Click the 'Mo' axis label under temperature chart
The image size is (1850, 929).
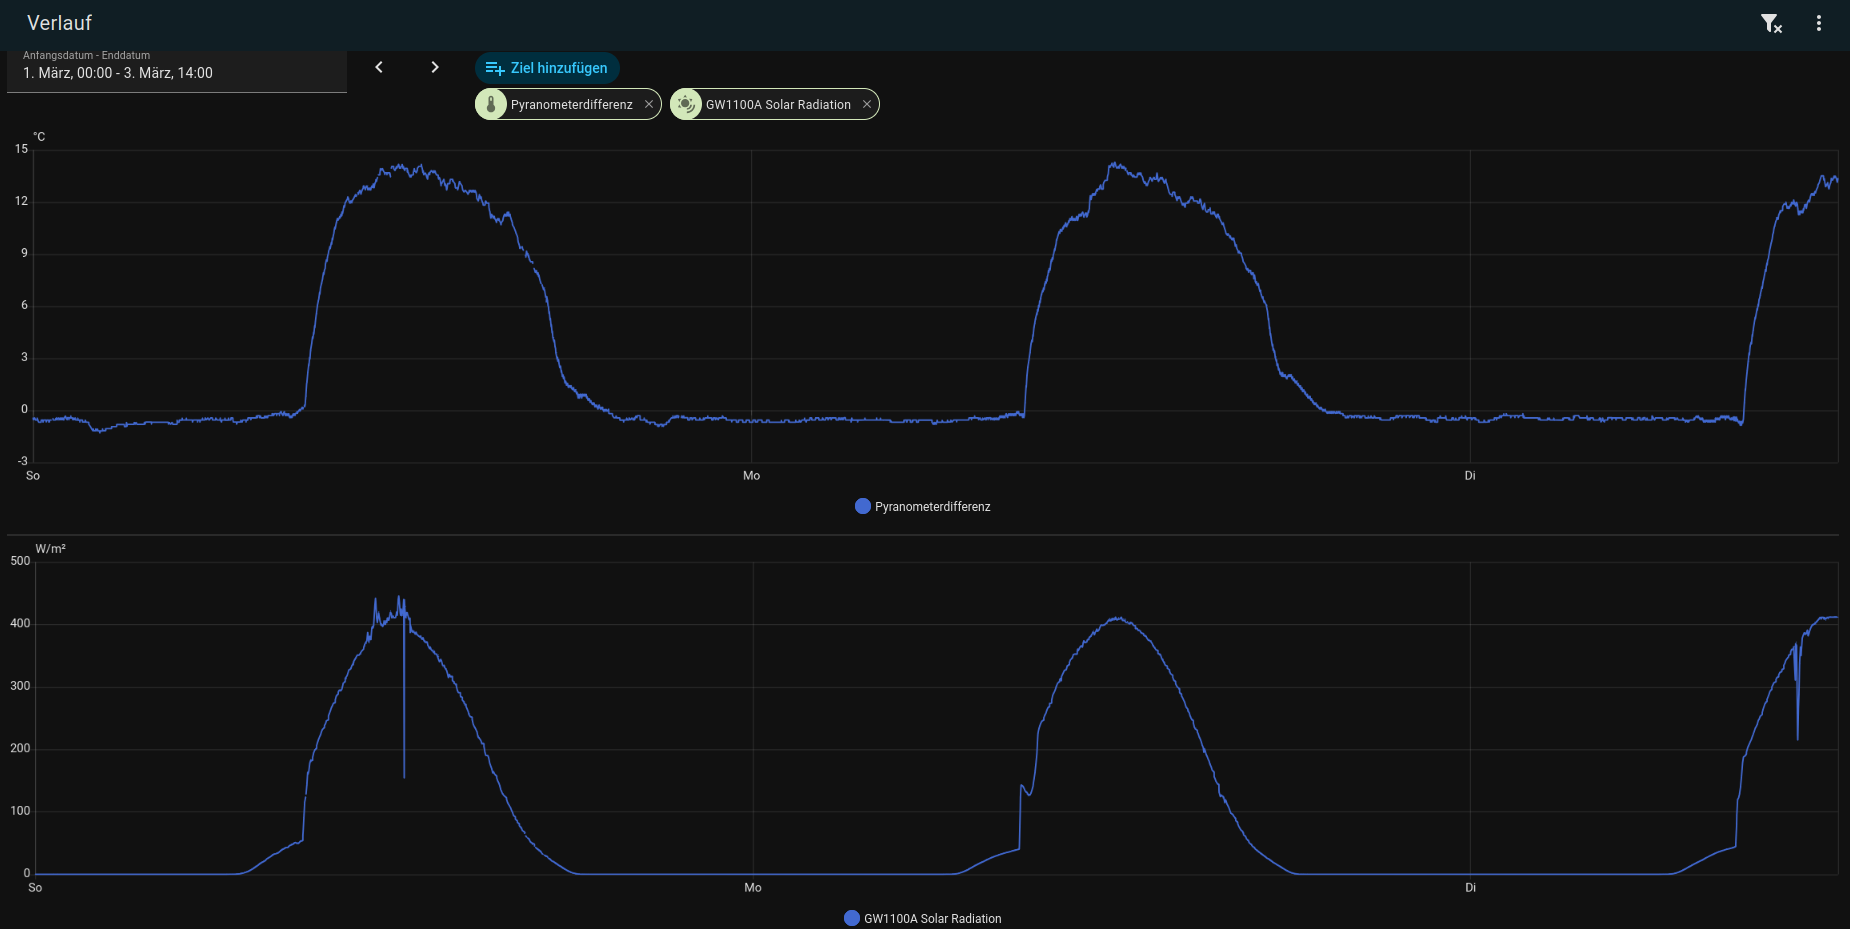[751, 476]
